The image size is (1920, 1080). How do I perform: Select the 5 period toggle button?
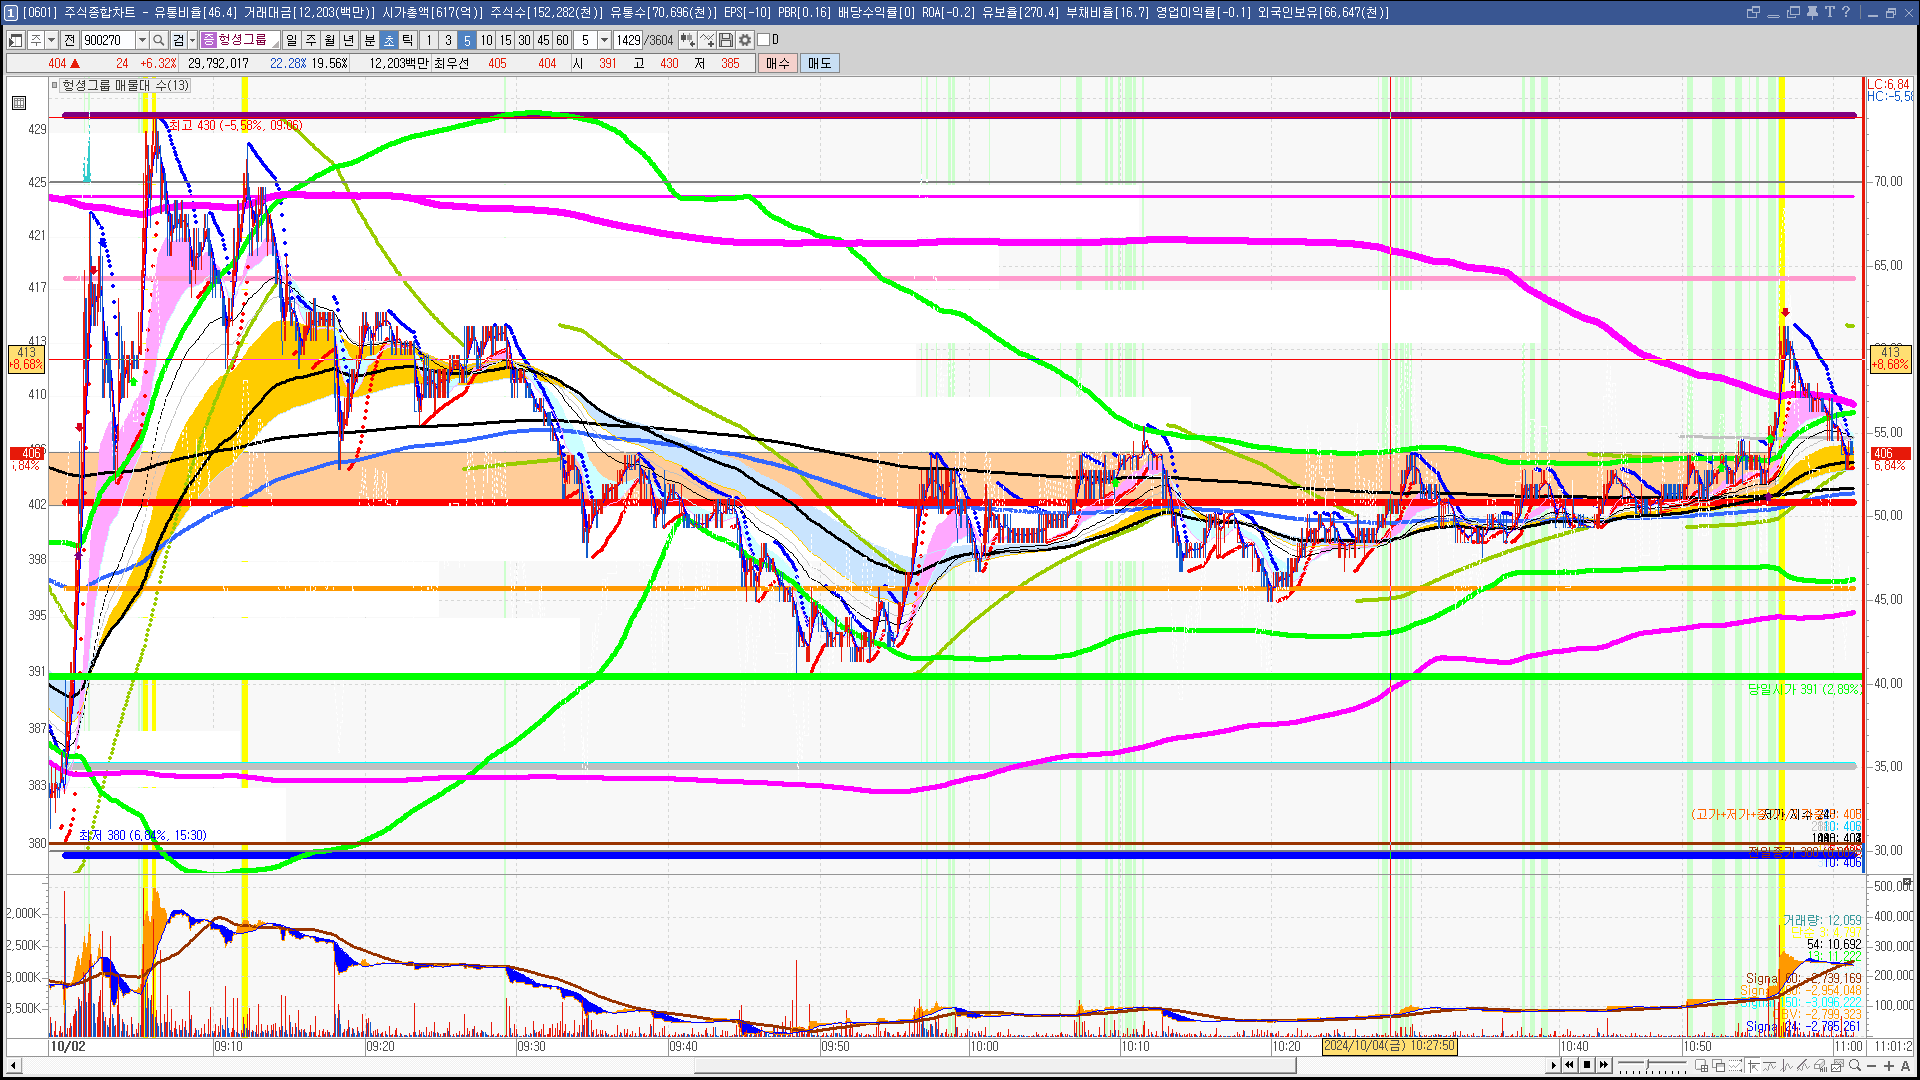point(467,40)
